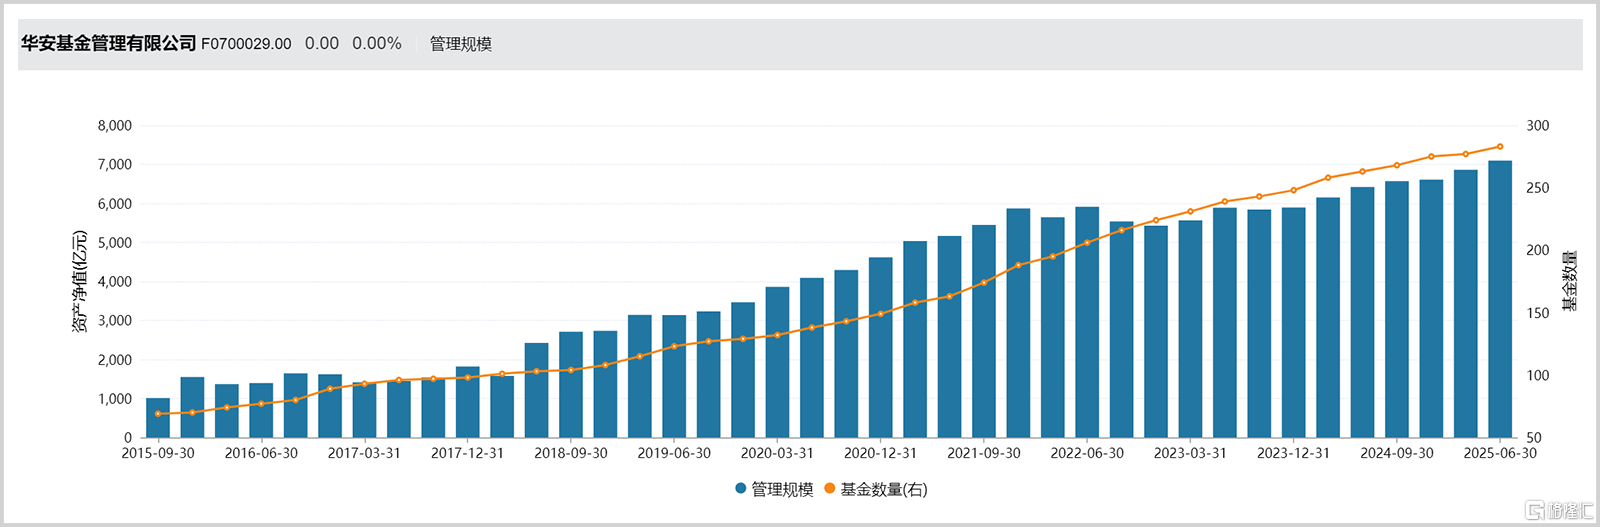
Task: Click the right axis value 150
Action: click(x=1538, y=313)
